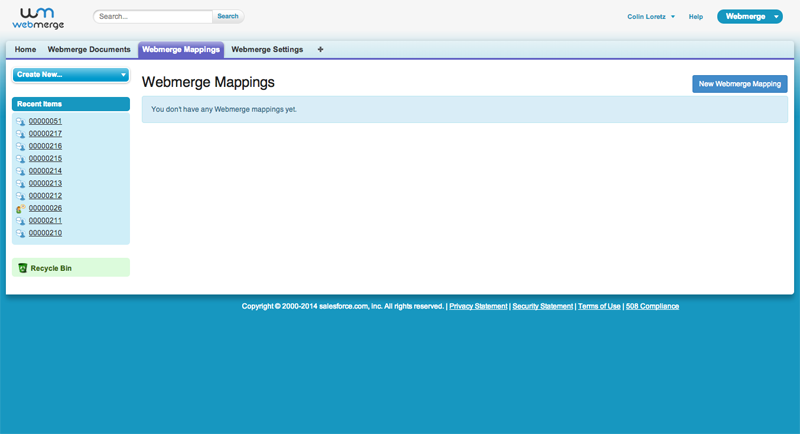Image resolution: width=800 pixels, height=434 pixels.
Task: Select the Webmerge Mappings tab
Action: tap(181, 49)
